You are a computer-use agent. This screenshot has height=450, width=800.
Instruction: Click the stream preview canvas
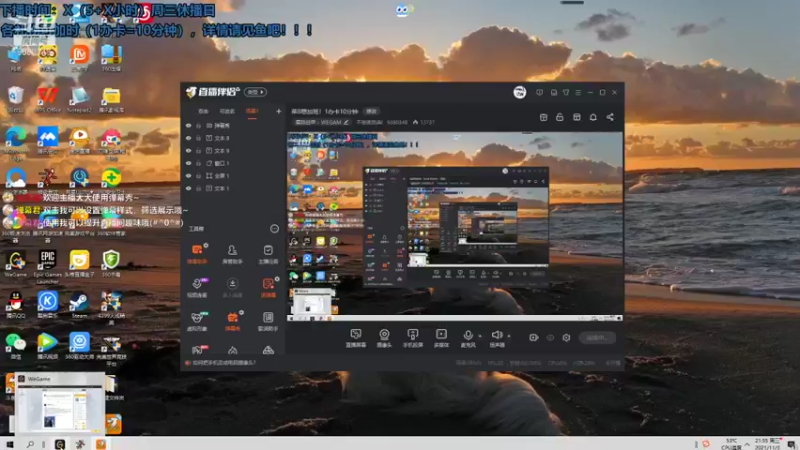tap(455, 226)
